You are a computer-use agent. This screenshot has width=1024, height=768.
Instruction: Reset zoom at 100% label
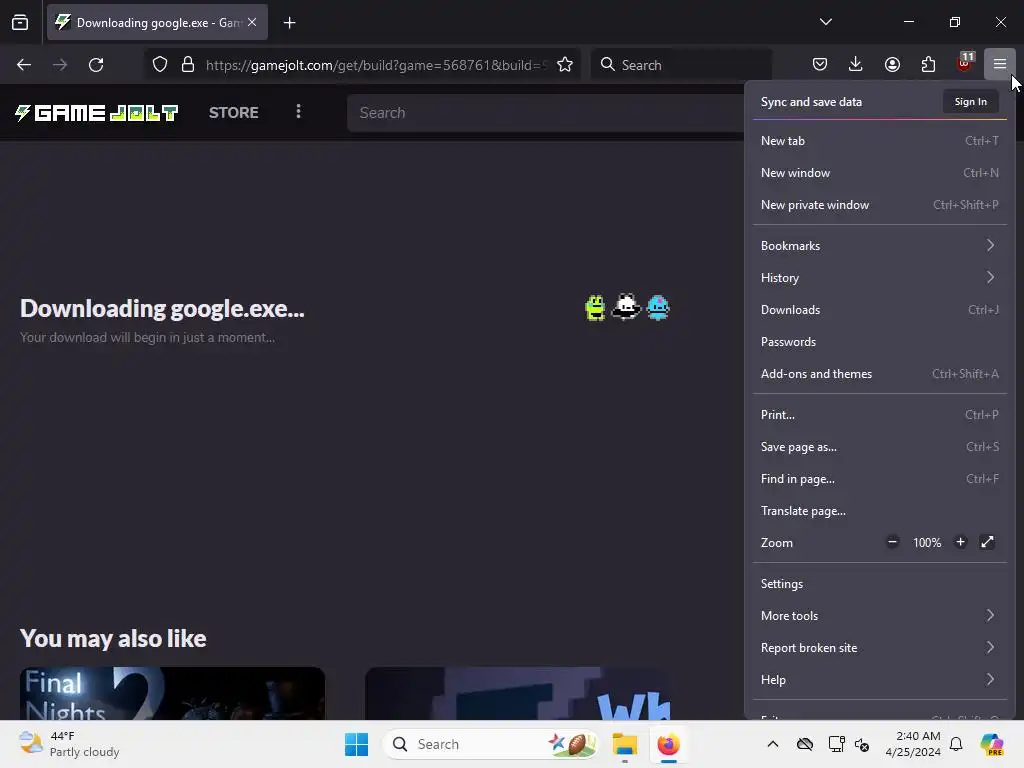927,543
